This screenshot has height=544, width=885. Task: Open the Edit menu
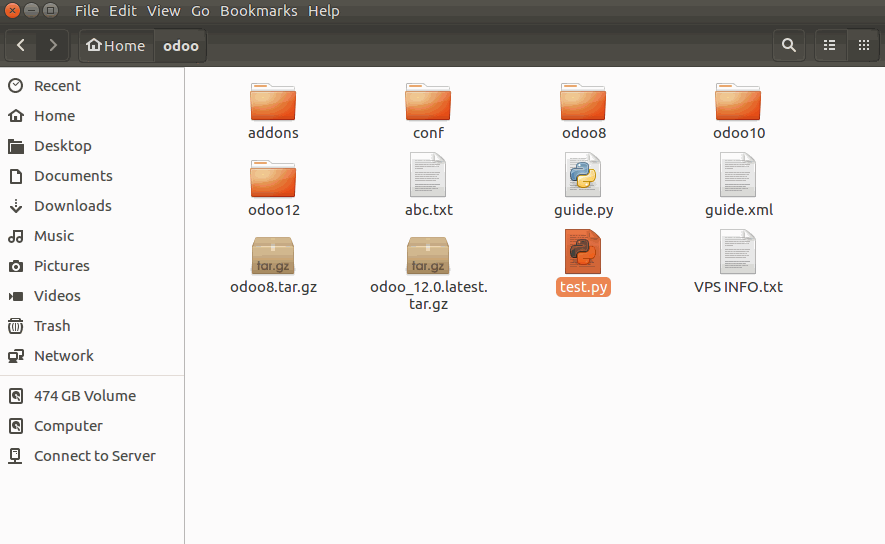pyautogui.click(x=123, y=11)
